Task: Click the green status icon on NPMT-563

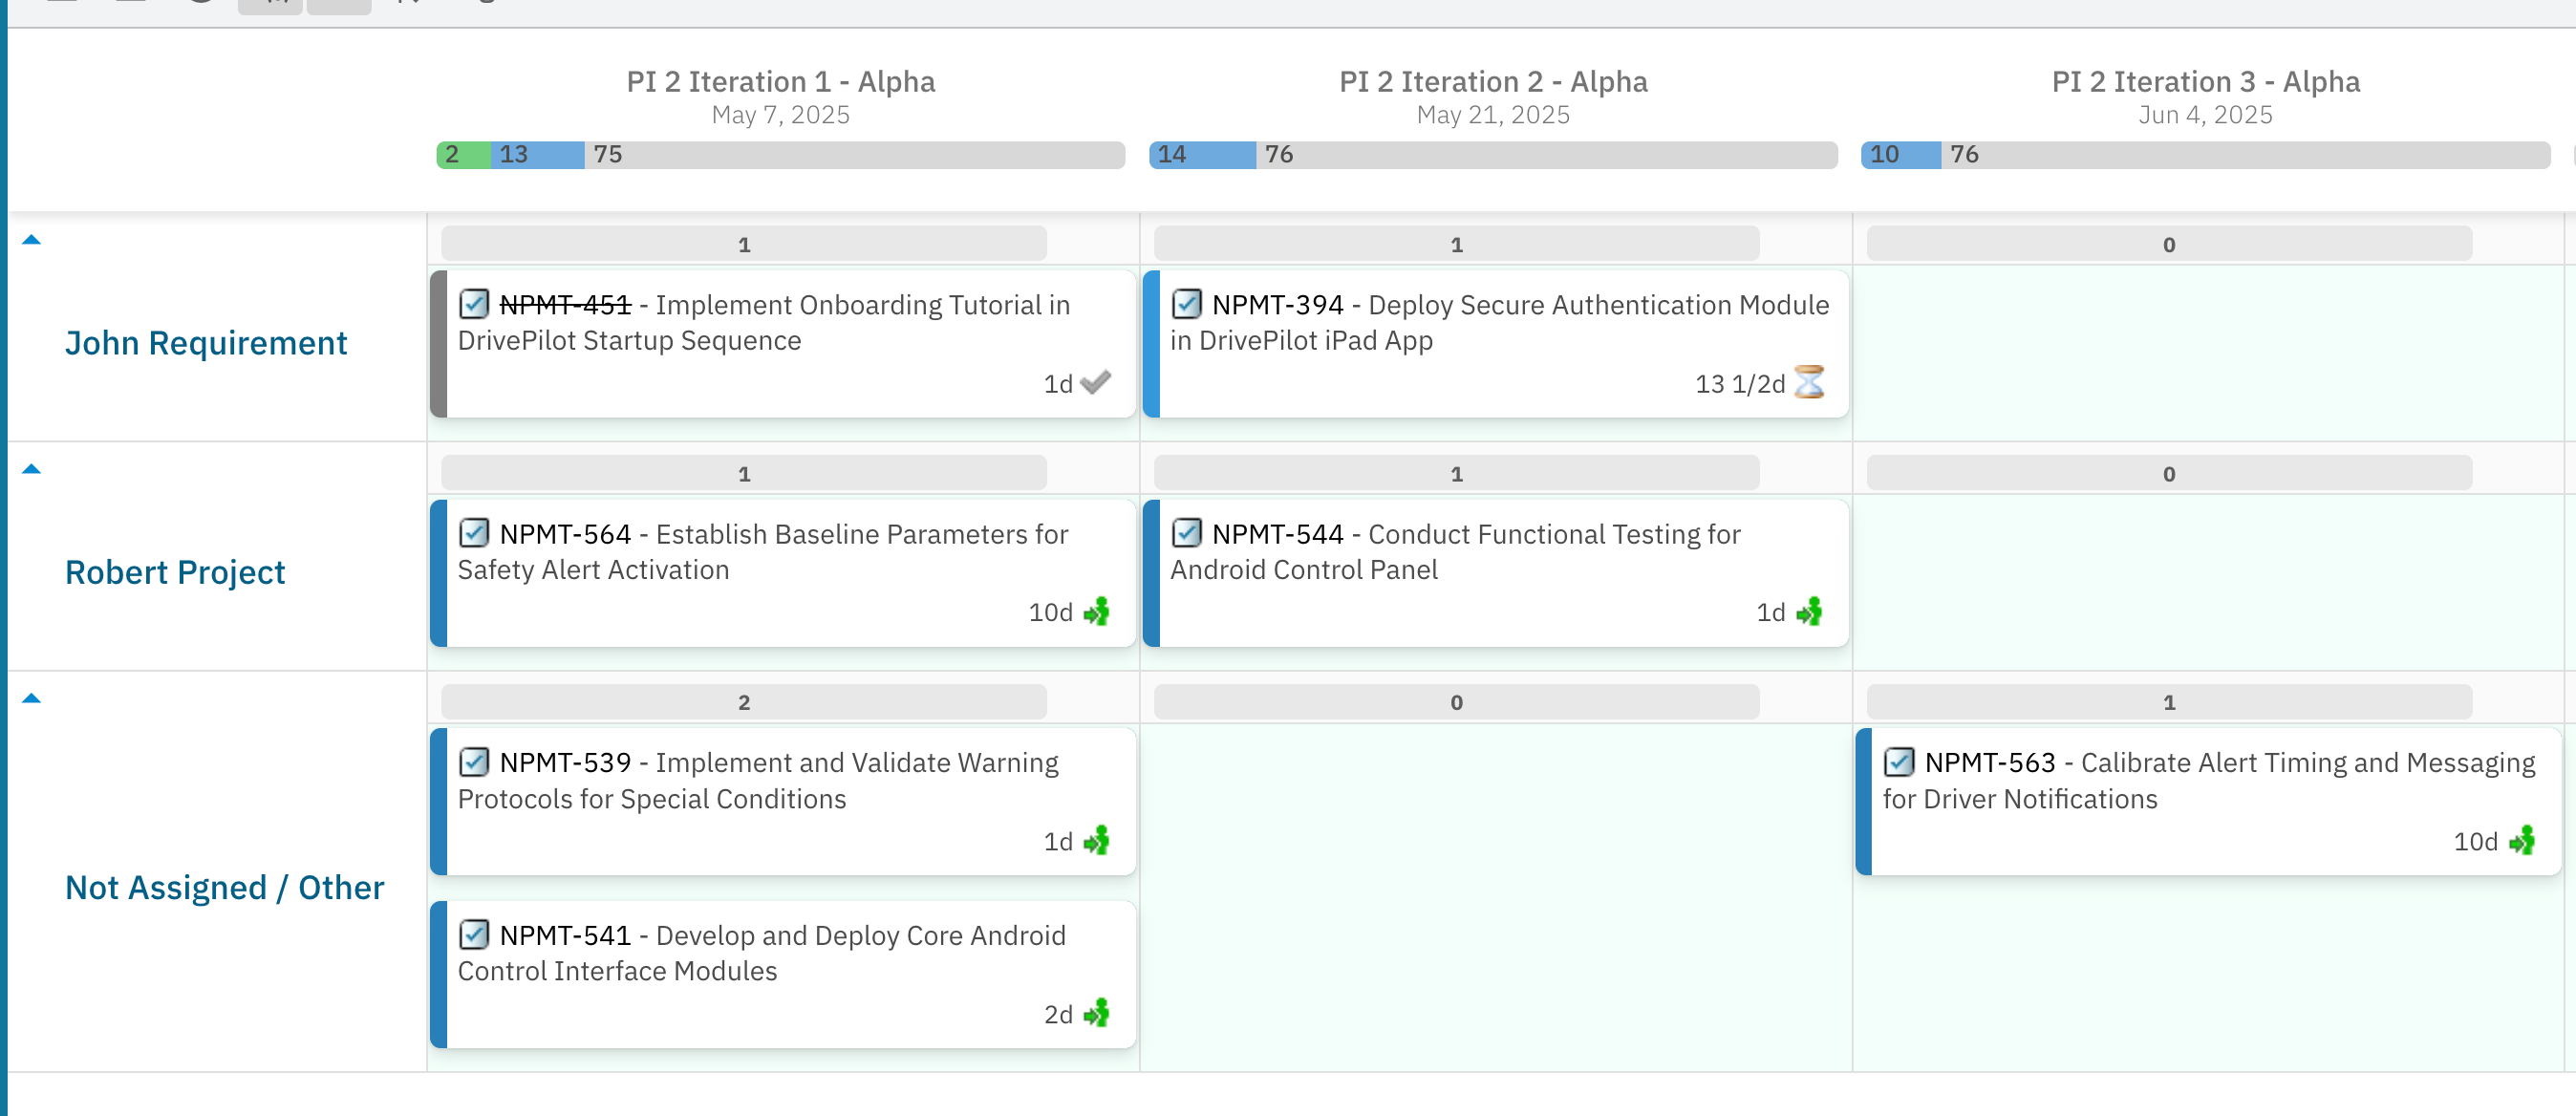Action: pyautogui.click(x=2521, y=841)
